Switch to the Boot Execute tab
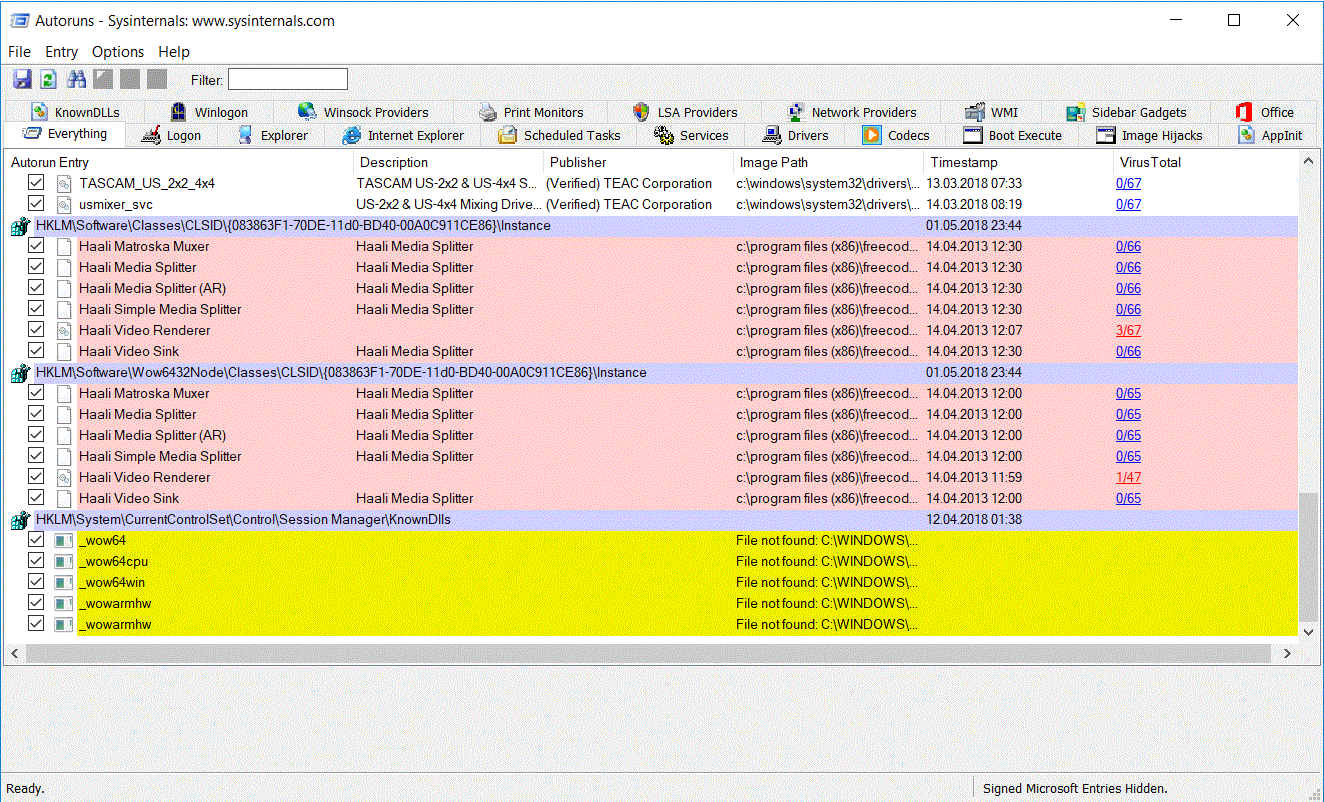 pyautogui.click(x=1011, y=135)
